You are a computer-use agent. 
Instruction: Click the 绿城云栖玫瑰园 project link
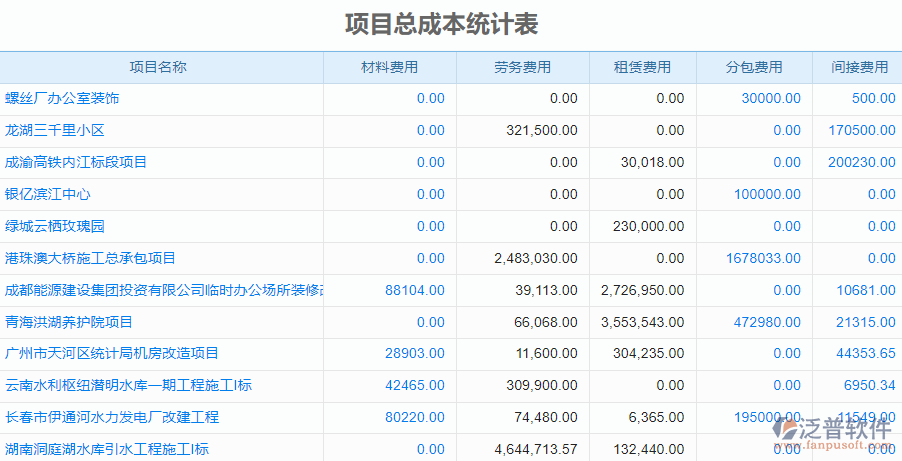(55, 226)
